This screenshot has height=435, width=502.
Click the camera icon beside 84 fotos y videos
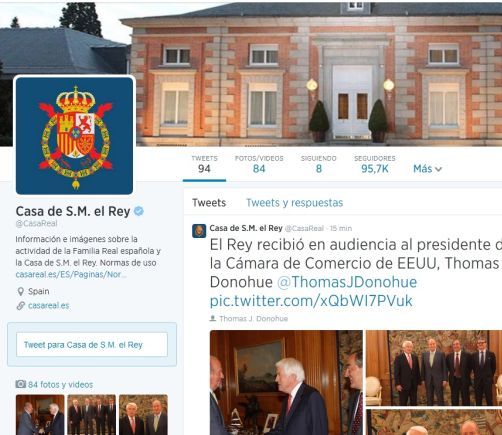coord(20,384)
